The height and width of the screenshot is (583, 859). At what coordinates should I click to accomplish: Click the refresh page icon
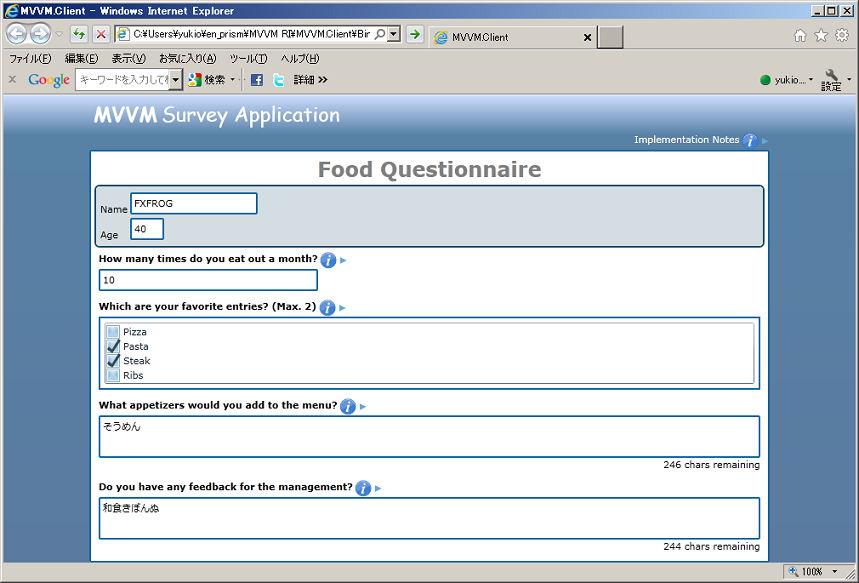(x=79, y=35)
